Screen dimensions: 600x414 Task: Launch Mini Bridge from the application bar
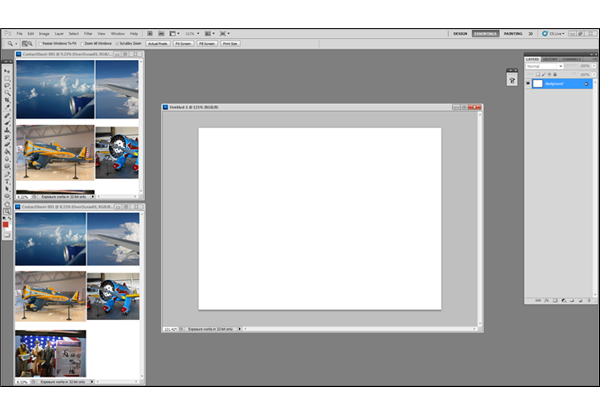(161, 34)
